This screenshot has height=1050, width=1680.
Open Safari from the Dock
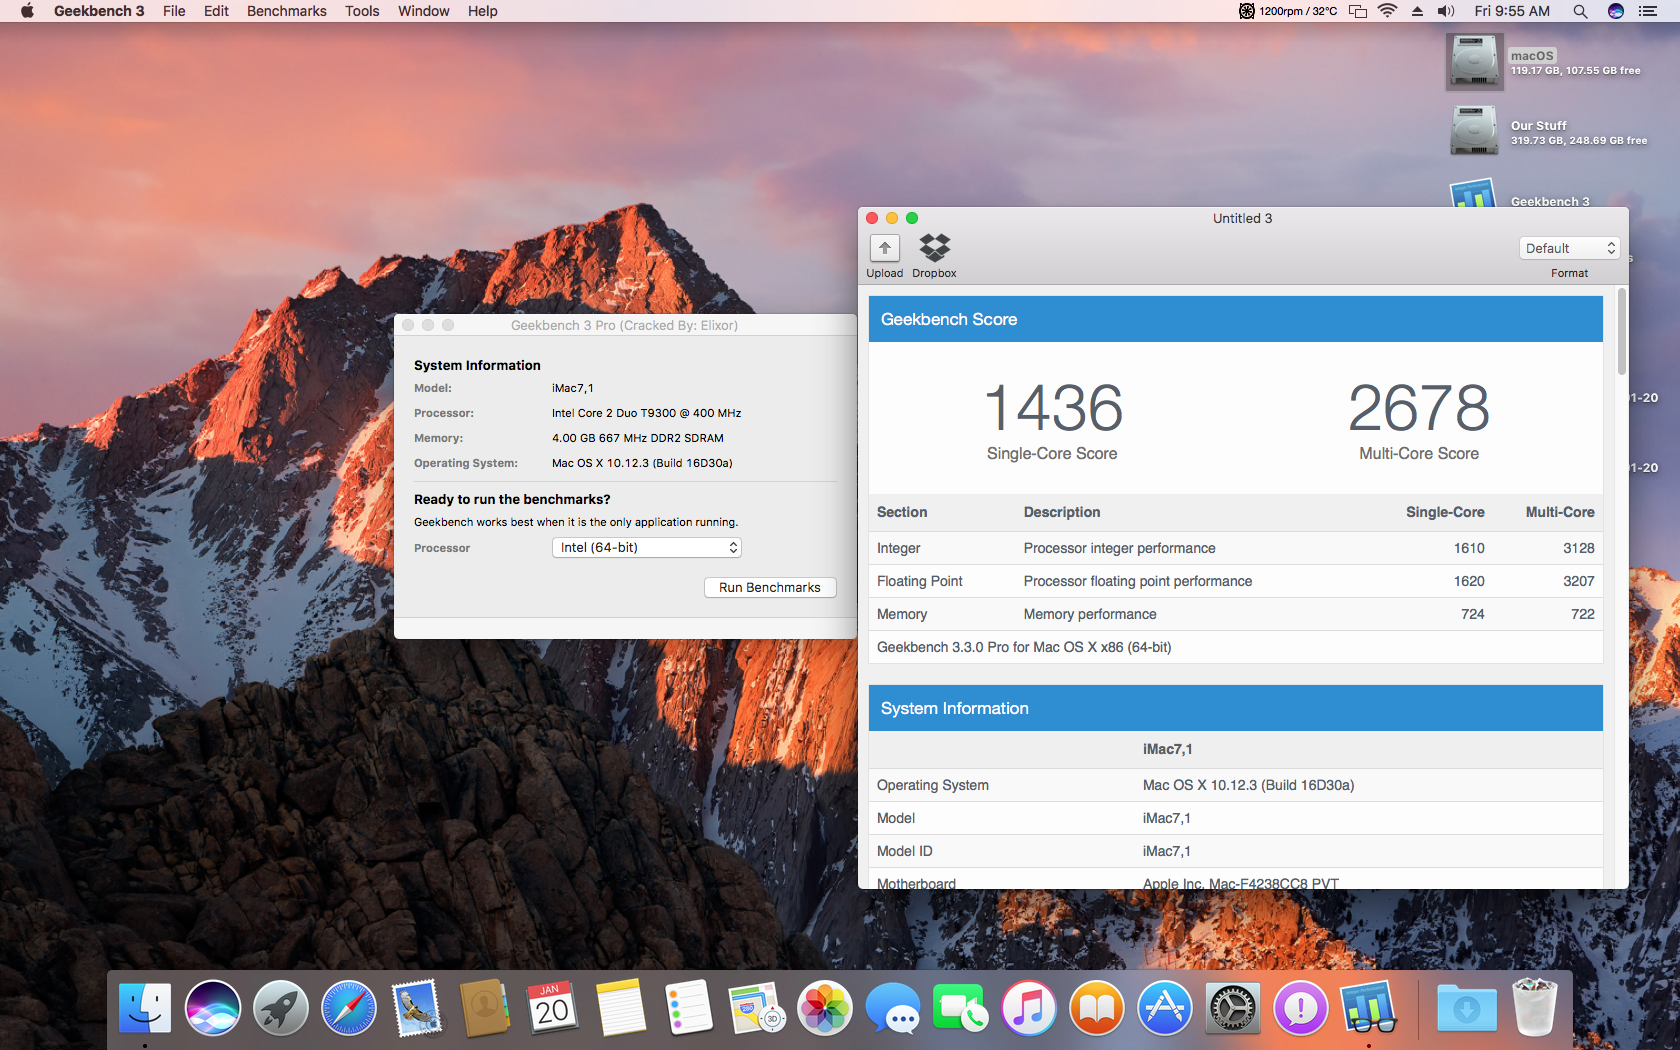[349, 1008]
